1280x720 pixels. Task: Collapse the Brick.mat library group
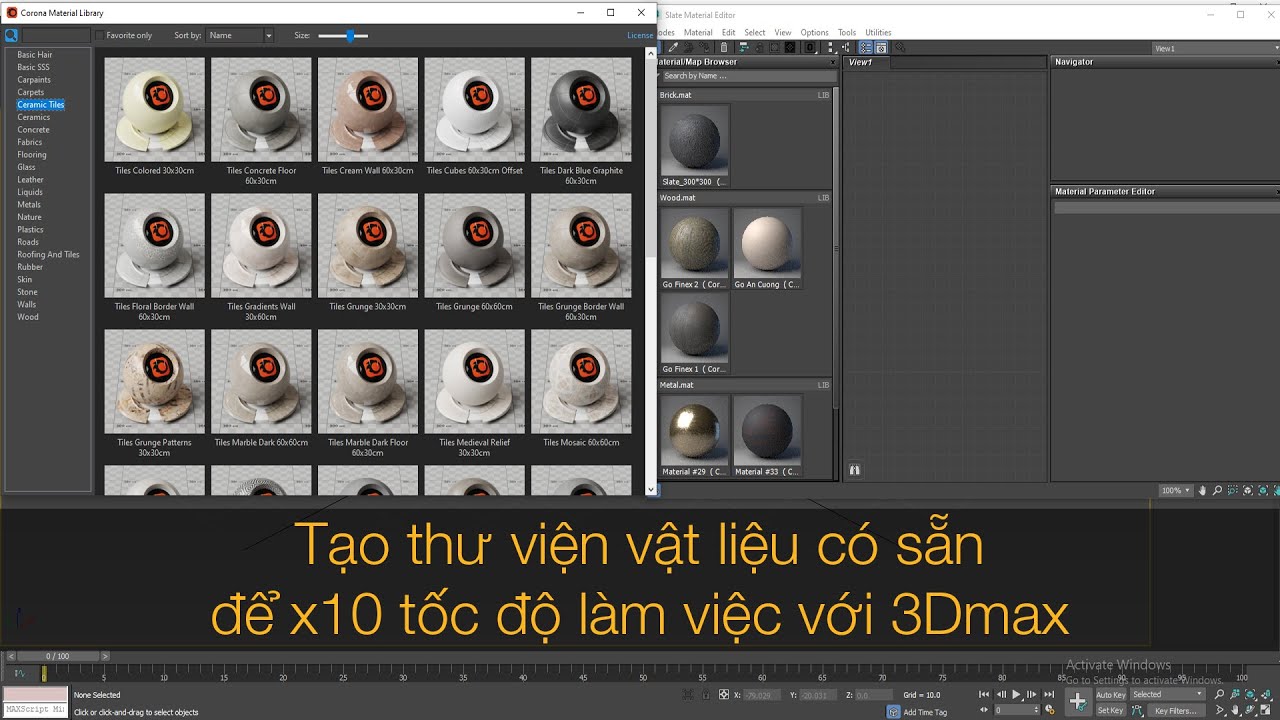(745, 95)
